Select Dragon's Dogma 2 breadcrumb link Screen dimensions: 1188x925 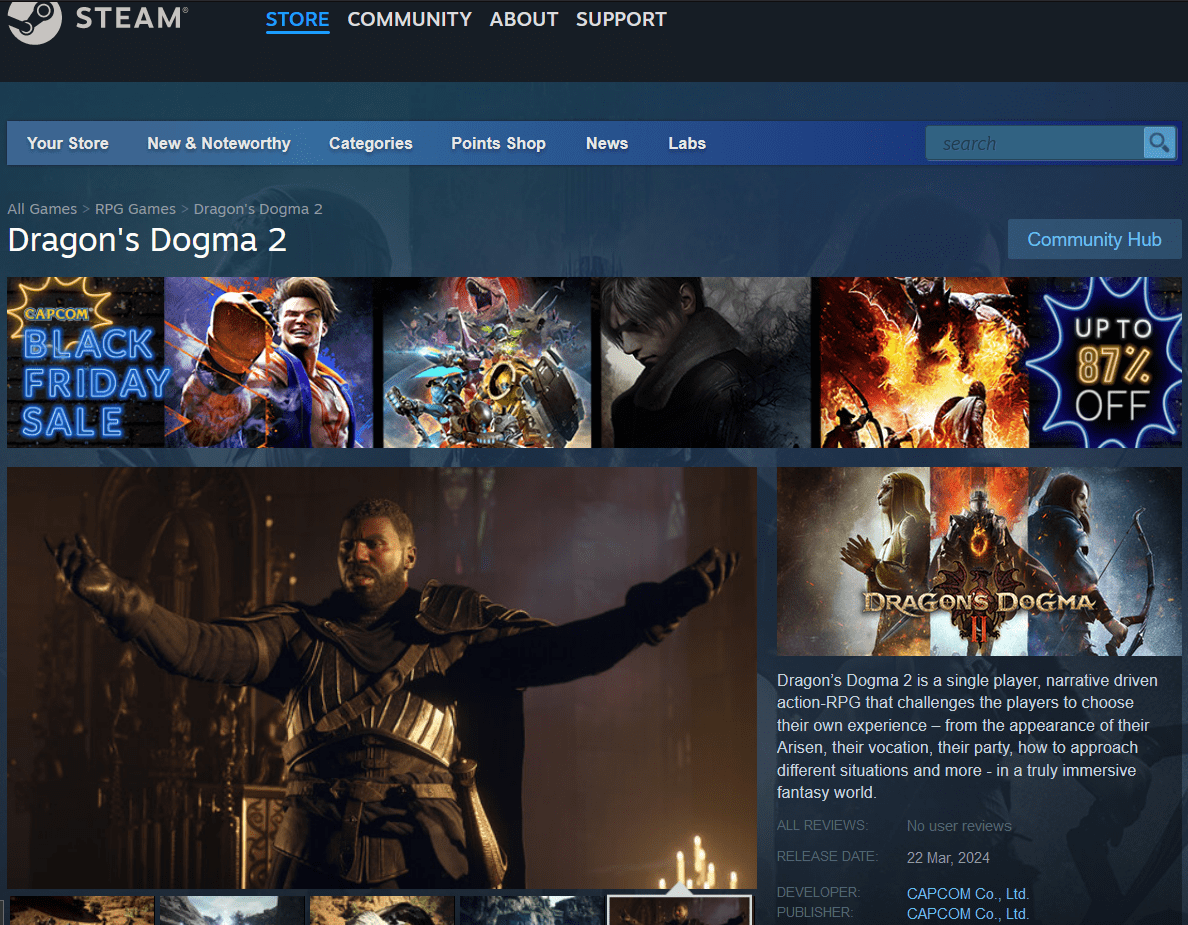[258, 209]
